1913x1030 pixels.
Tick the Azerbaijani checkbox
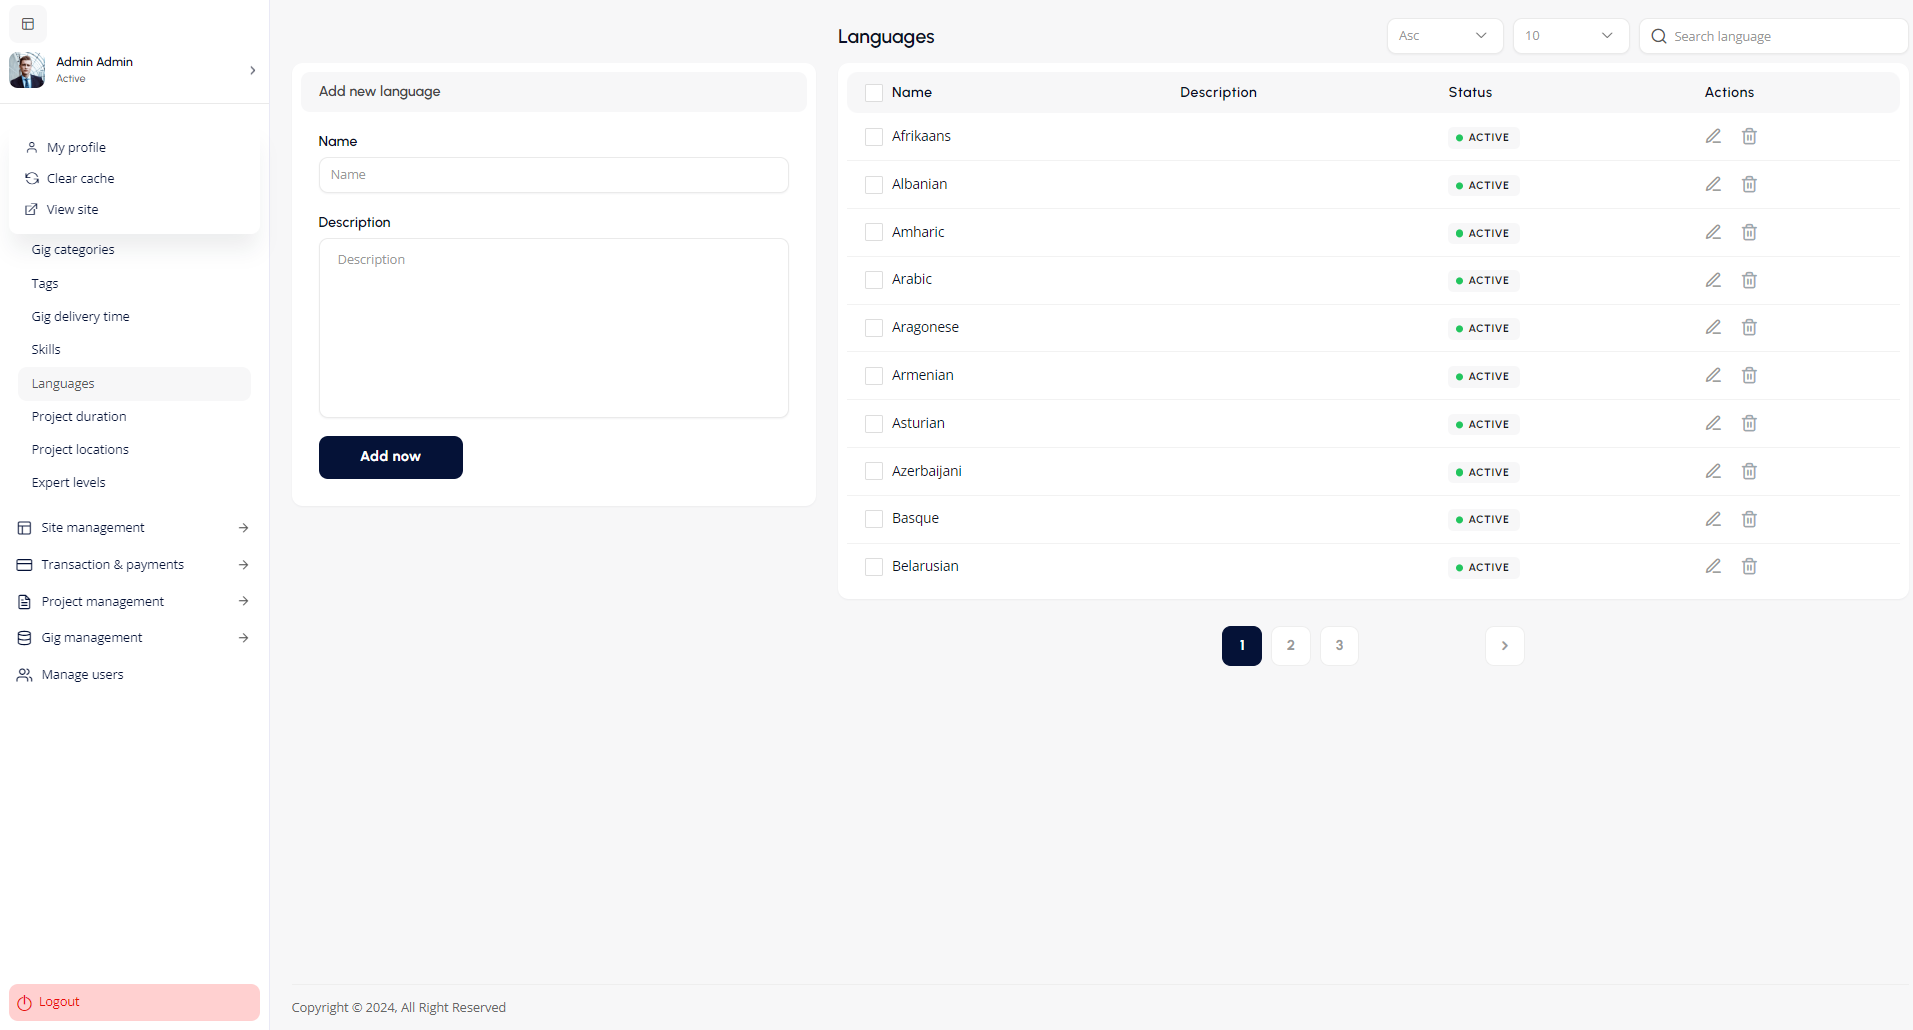(x=874, y=471)
